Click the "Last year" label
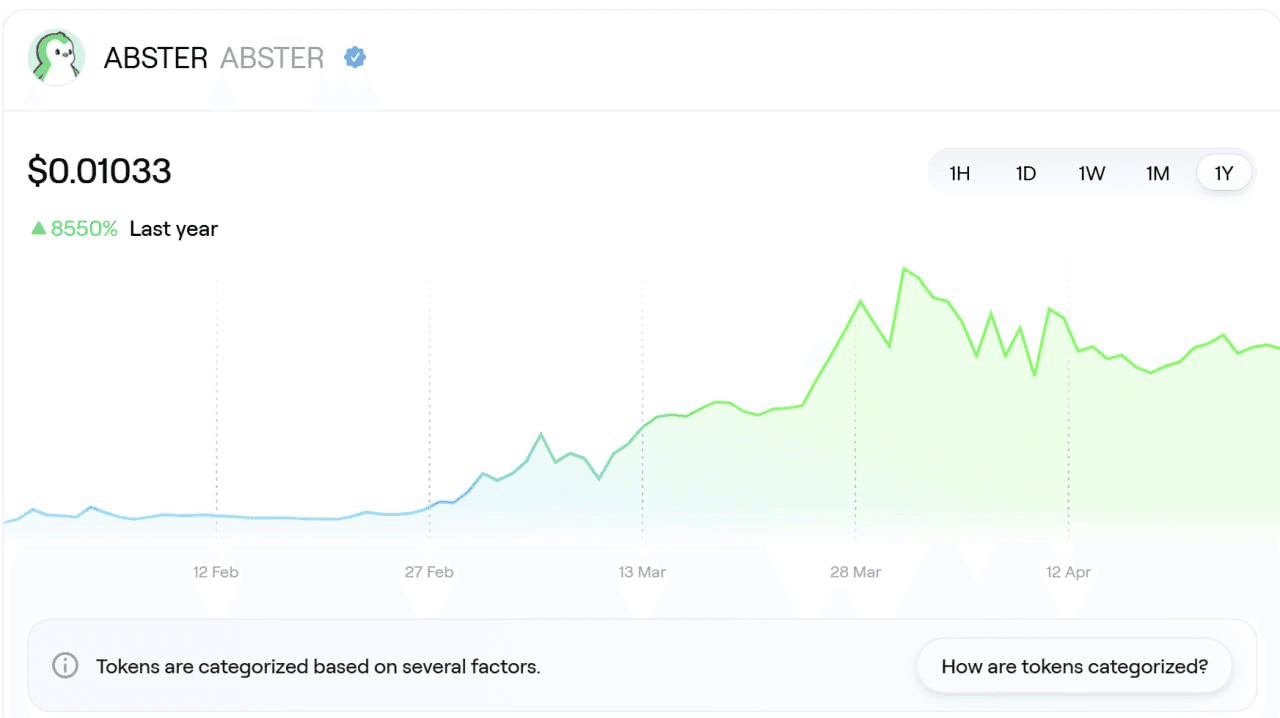 (173, 229)
